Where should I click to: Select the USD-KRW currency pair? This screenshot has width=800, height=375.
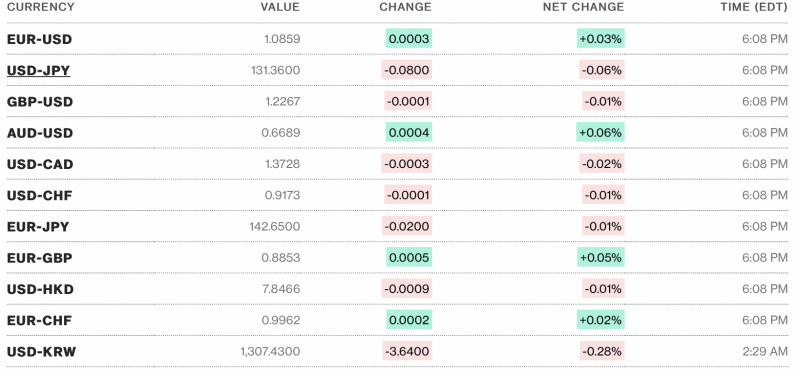point(41,352)
